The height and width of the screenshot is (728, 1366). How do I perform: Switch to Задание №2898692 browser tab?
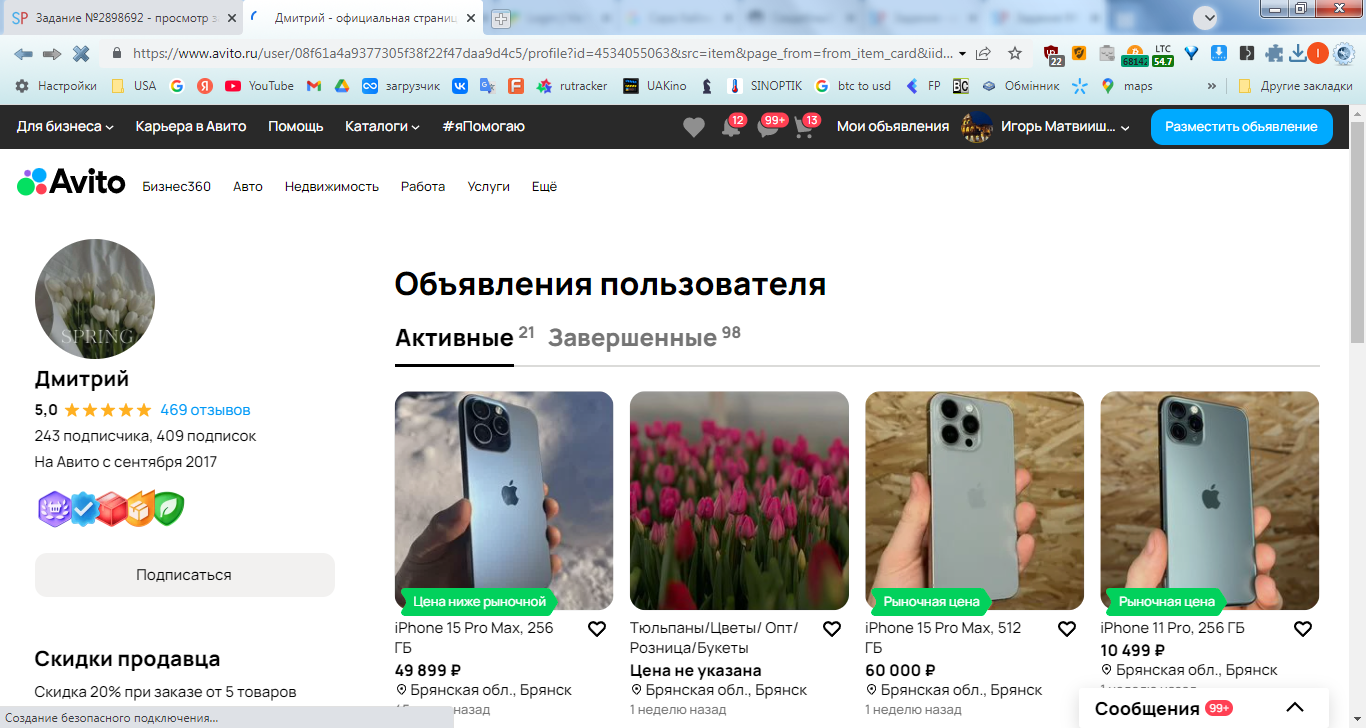click(x=121, y=18)
